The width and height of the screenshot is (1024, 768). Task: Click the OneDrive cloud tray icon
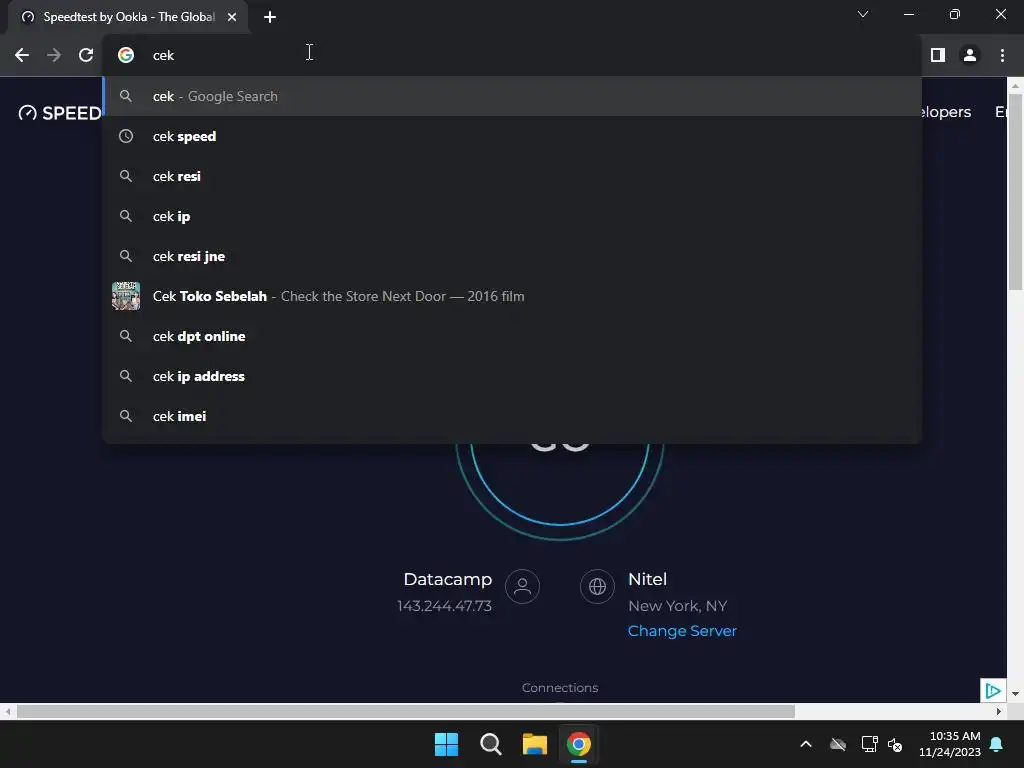838,744
